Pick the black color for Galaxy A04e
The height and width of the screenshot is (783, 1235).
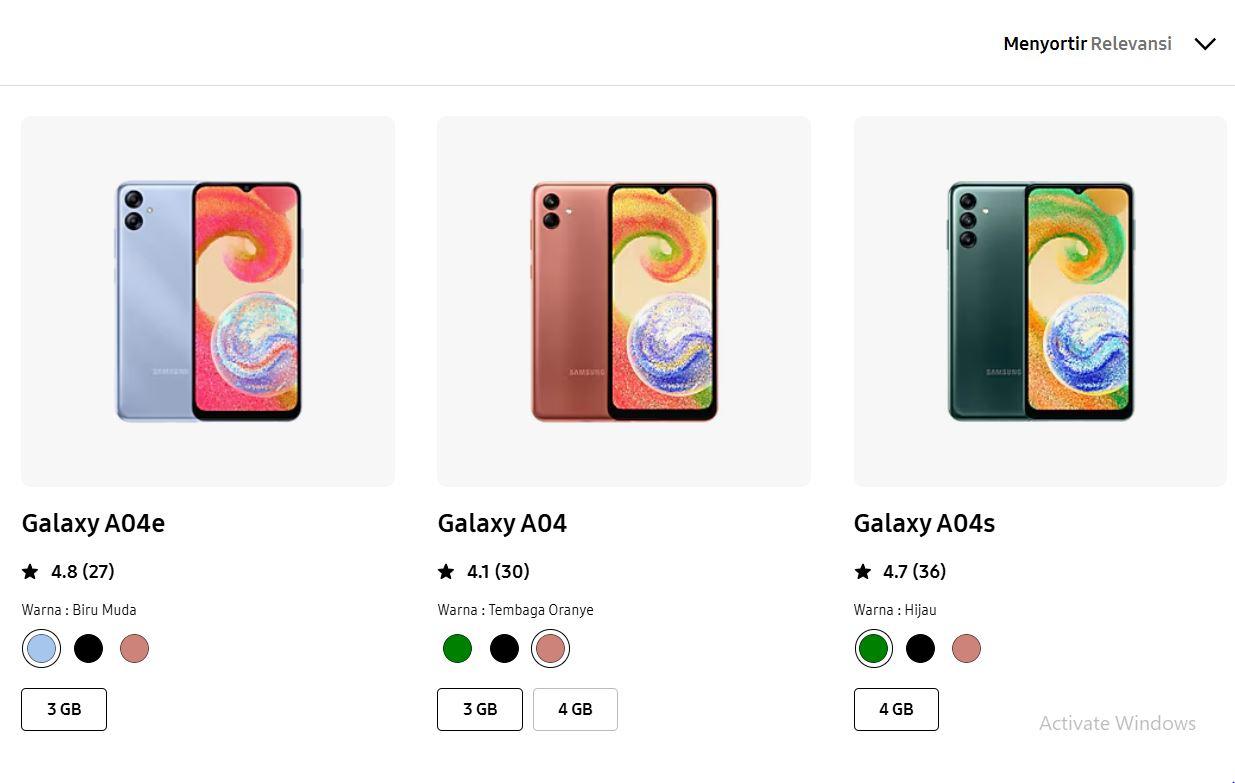coord(88,648)
